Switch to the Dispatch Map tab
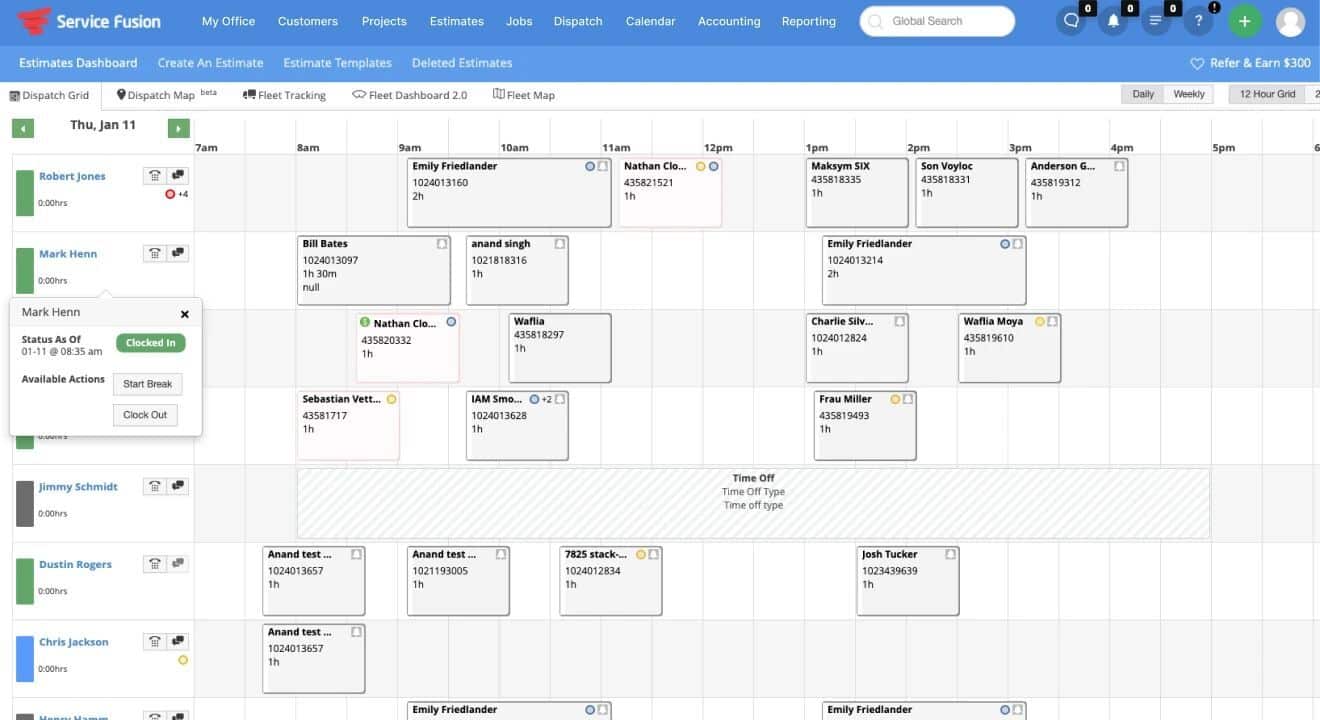Viewport: 1320px width, 720px height. point(160,94)
